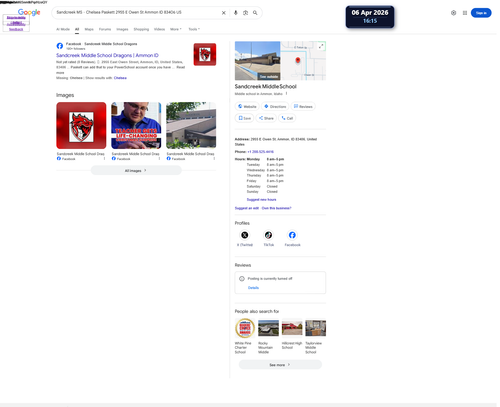
Task: Open the Reviews button
Action: pos(303,106)
